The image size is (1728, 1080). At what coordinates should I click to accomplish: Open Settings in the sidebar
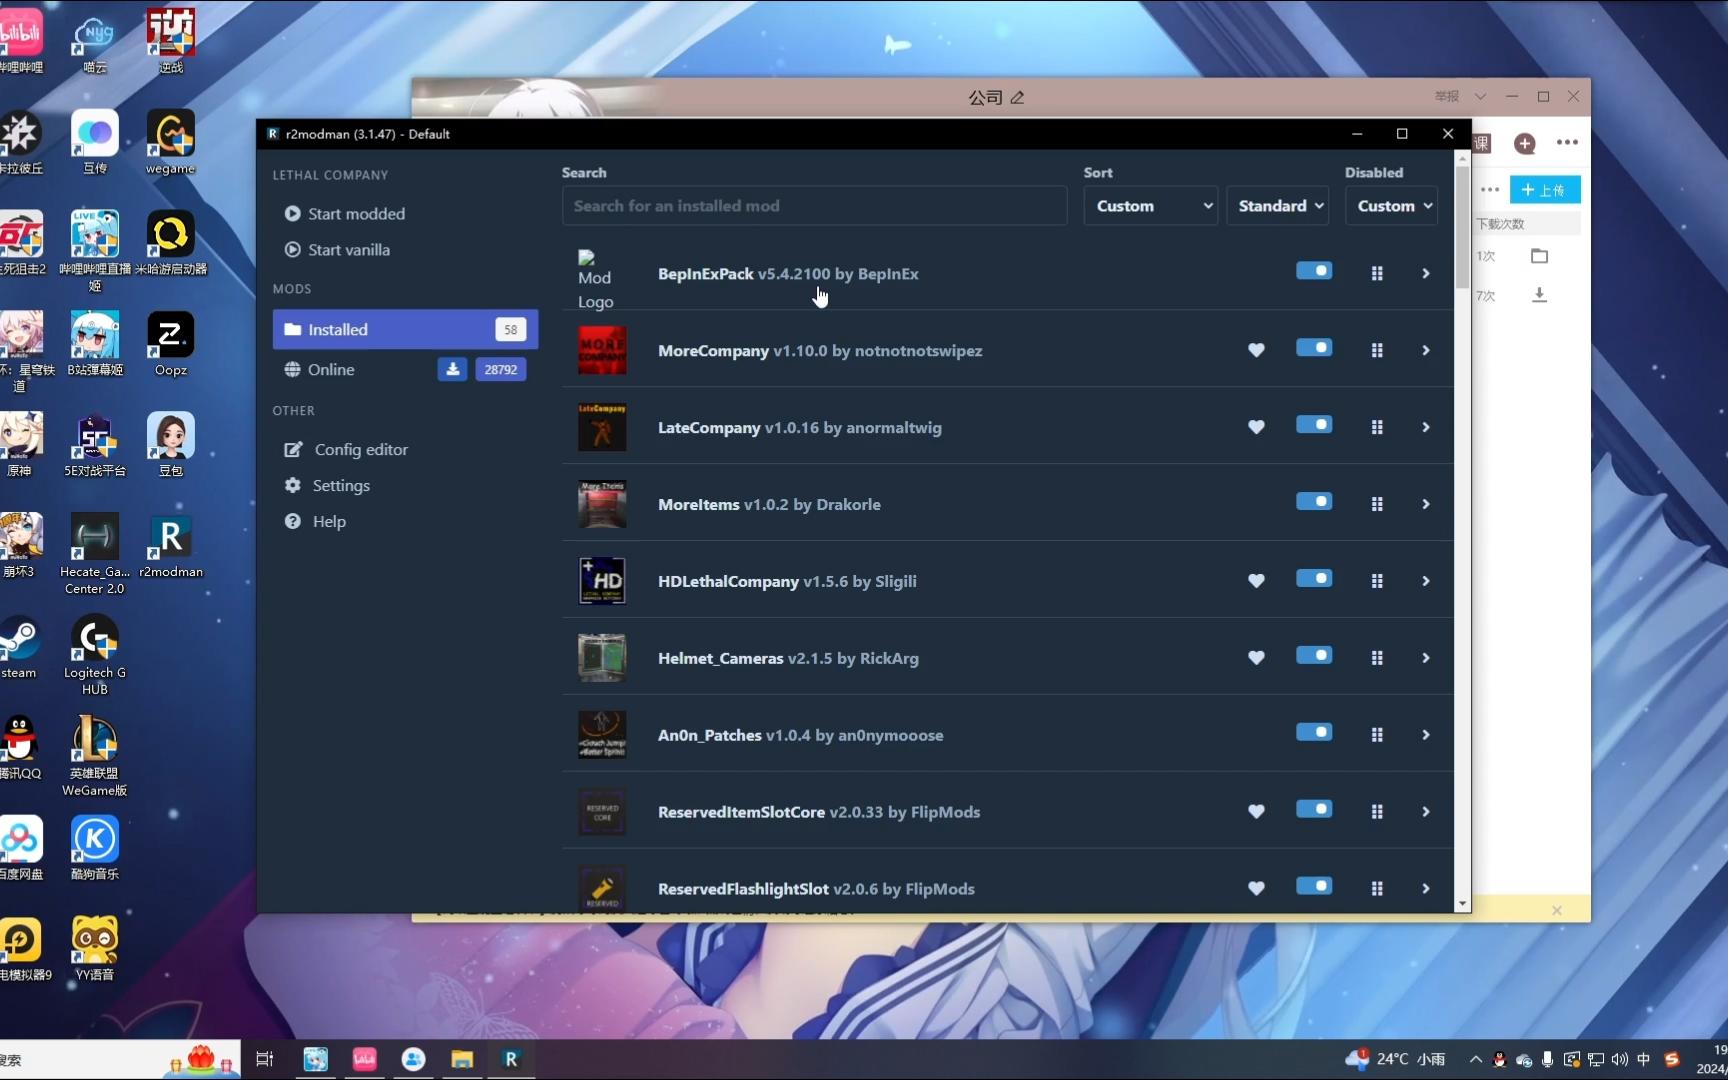tap(327, 486)
